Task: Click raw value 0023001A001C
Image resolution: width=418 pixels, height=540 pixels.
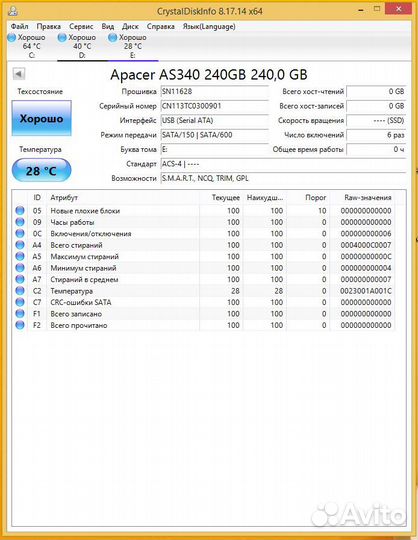Action: tap(366, 291)
